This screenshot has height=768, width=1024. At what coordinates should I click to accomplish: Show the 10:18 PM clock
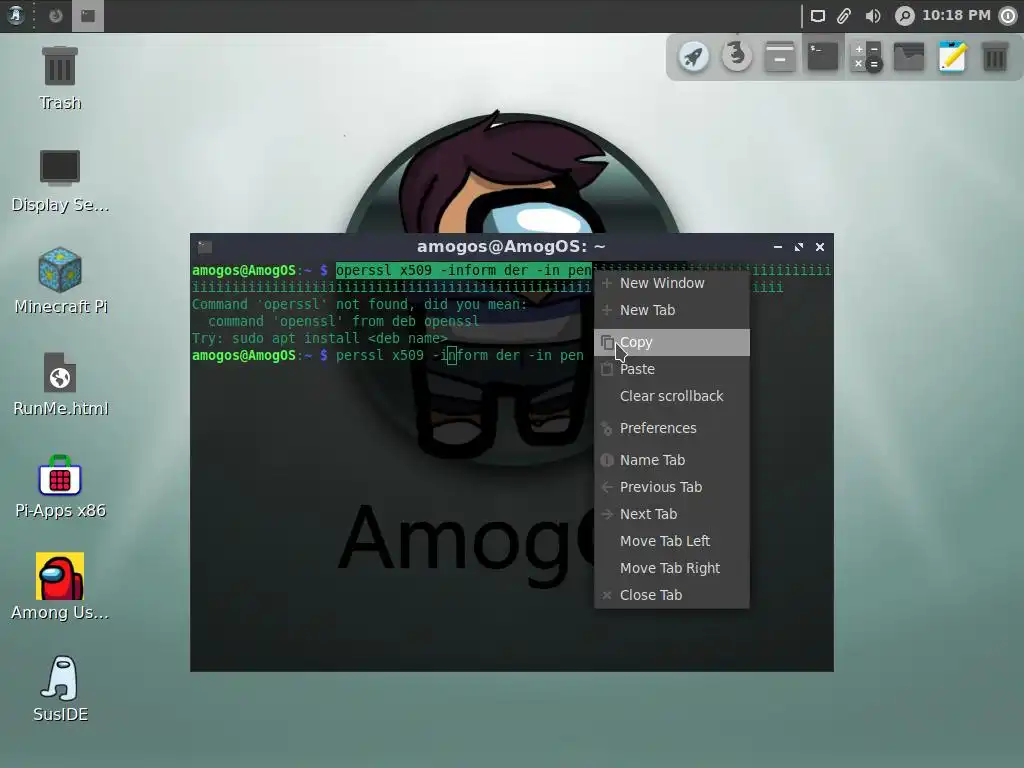tap(956, 15)
